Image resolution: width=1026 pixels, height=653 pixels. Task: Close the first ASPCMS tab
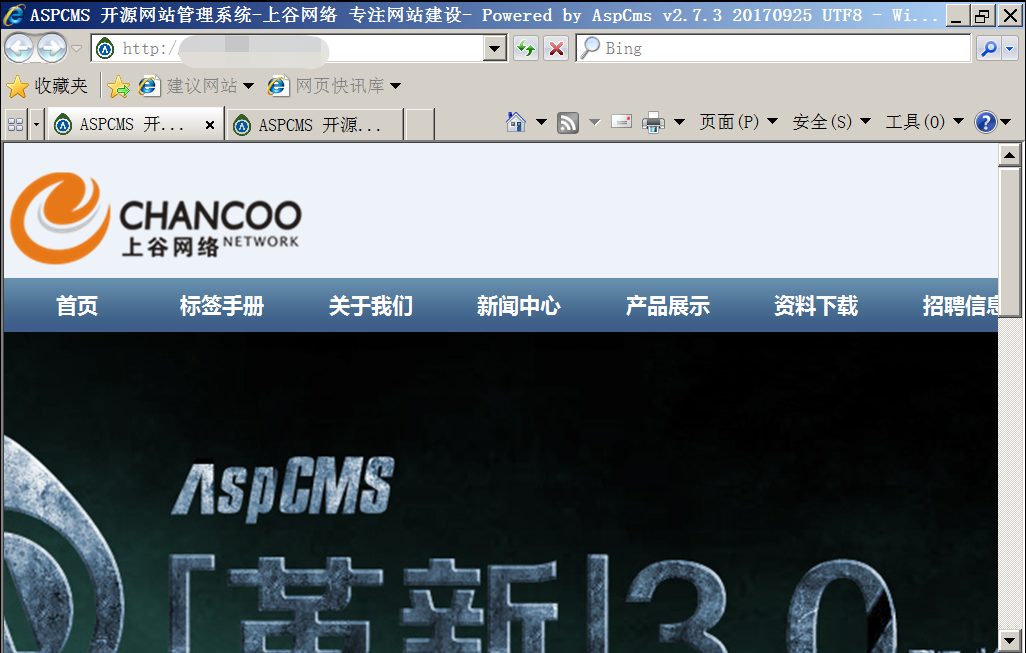pyautogui.click(x=209, y=125)
